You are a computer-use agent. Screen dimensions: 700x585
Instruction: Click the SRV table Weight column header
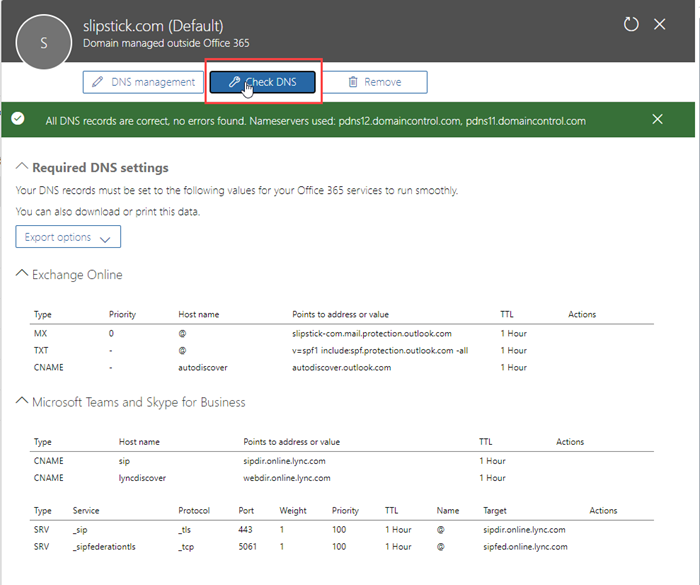pos(293,510)
